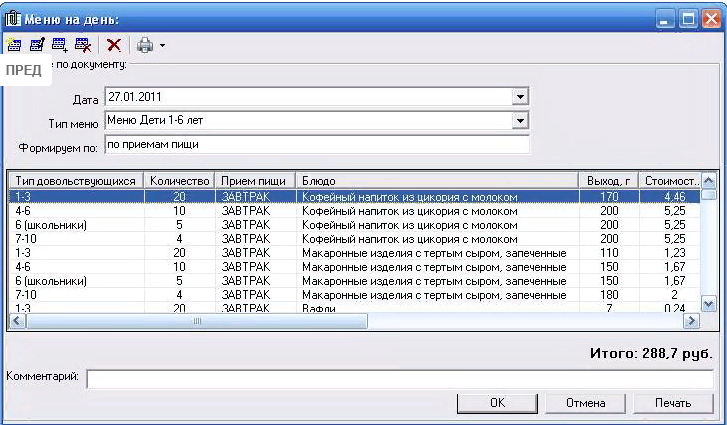Click the red X delete icon
The height and width of the screenshot is (425, 727).
pos(114,45)
